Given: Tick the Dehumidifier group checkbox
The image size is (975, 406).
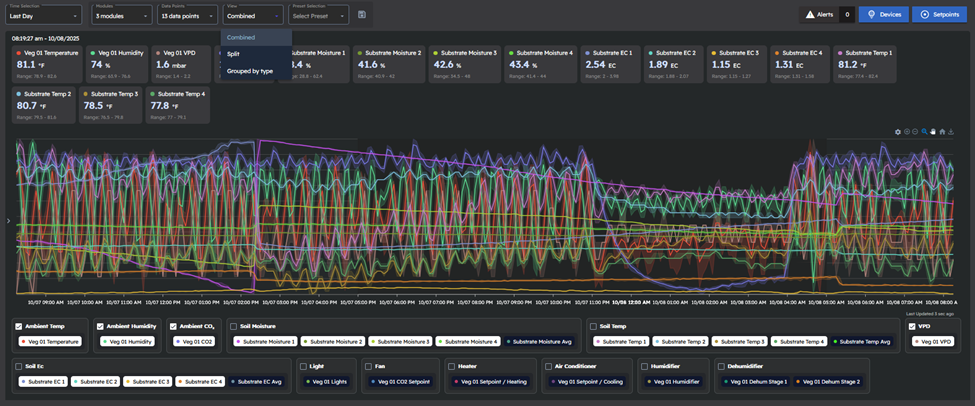Looking at the screenshot, I should (x=720, y=366).
